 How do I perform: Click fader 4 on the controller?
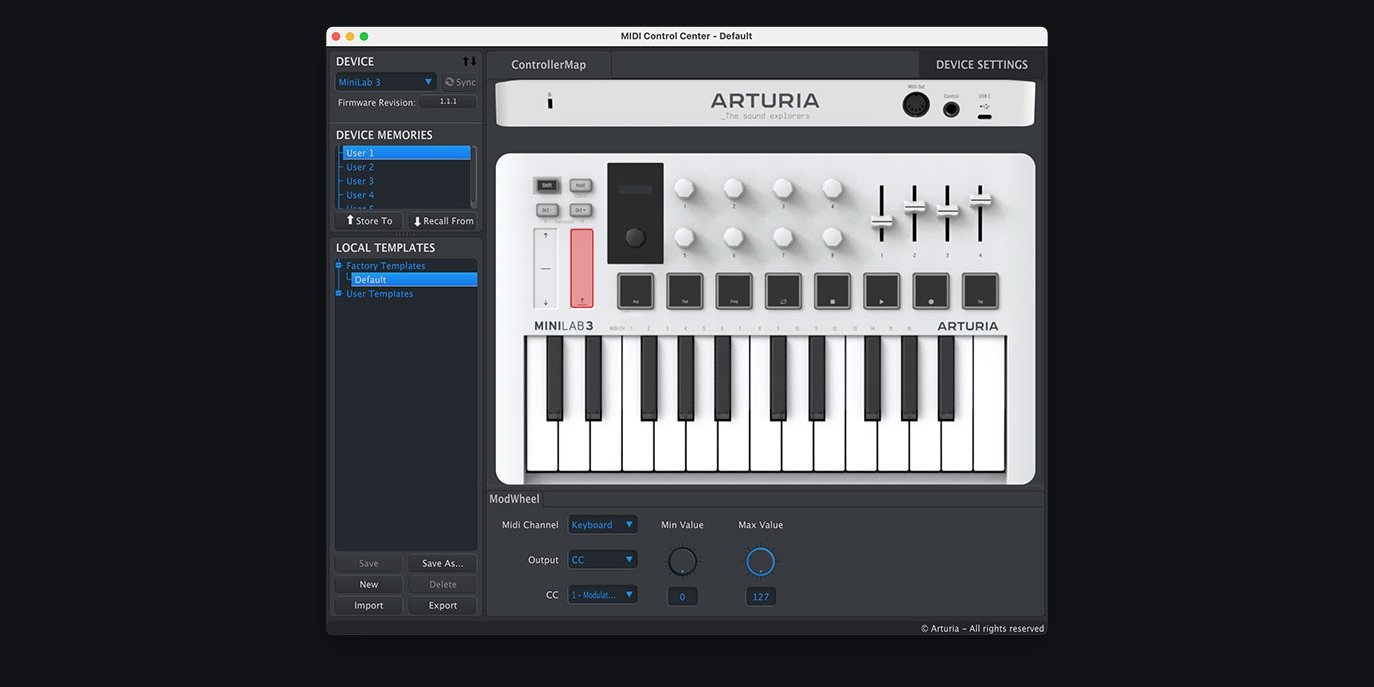coord(980,199)
